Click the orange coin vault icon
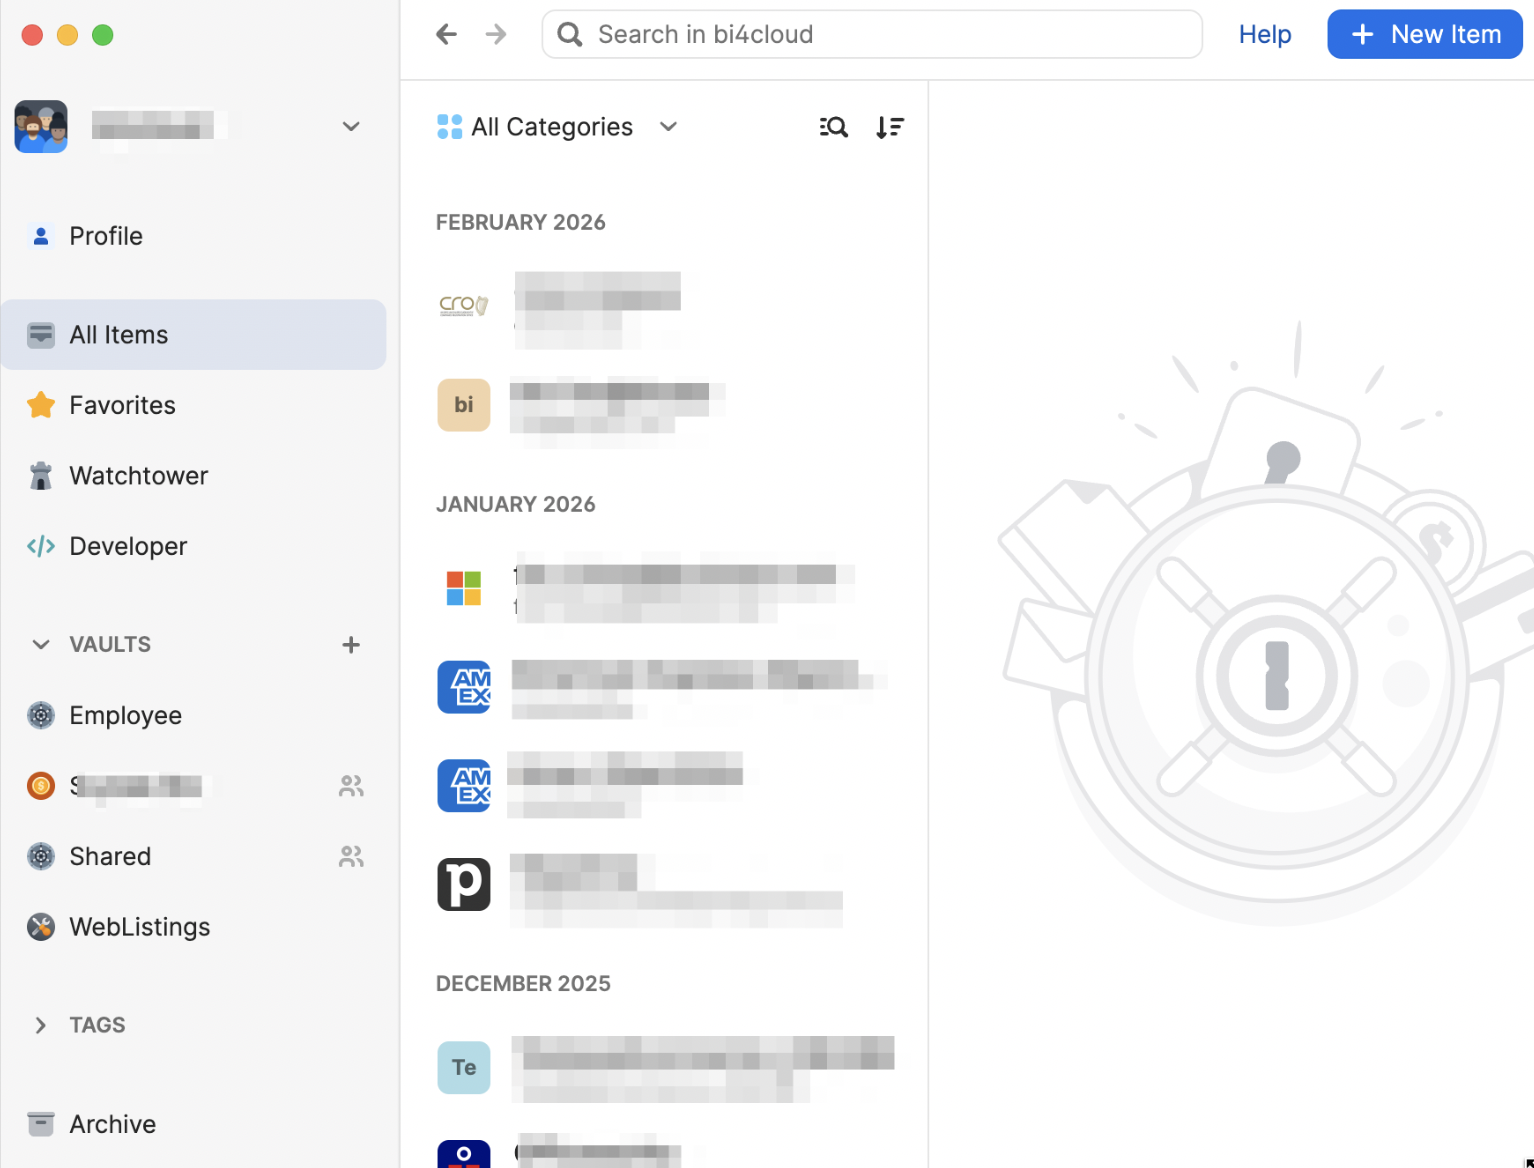The width and height of the screenshot is (1534, 1168). click(x=41, y=786)
